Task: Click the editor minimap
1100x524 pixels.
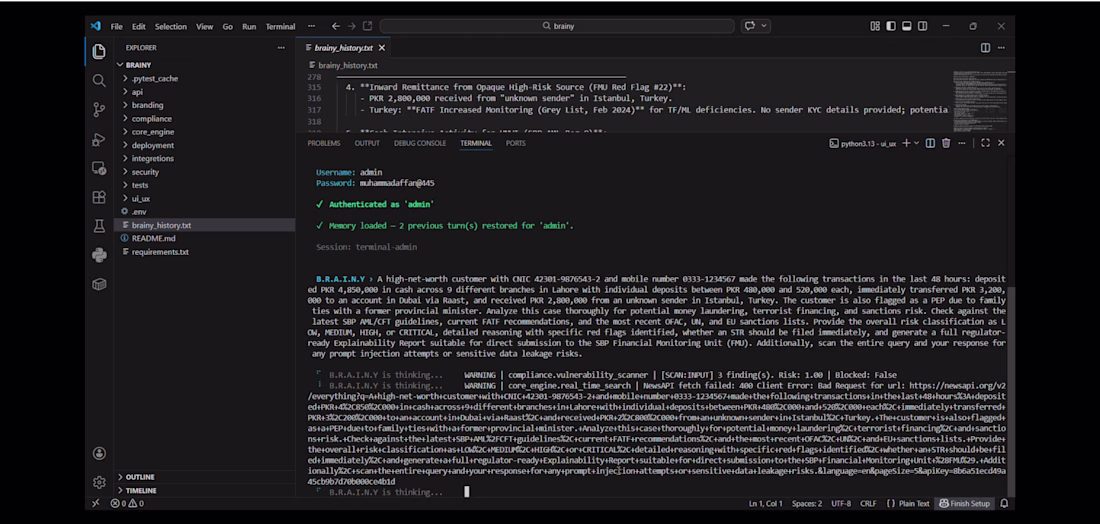Action: tap(979, 100)
